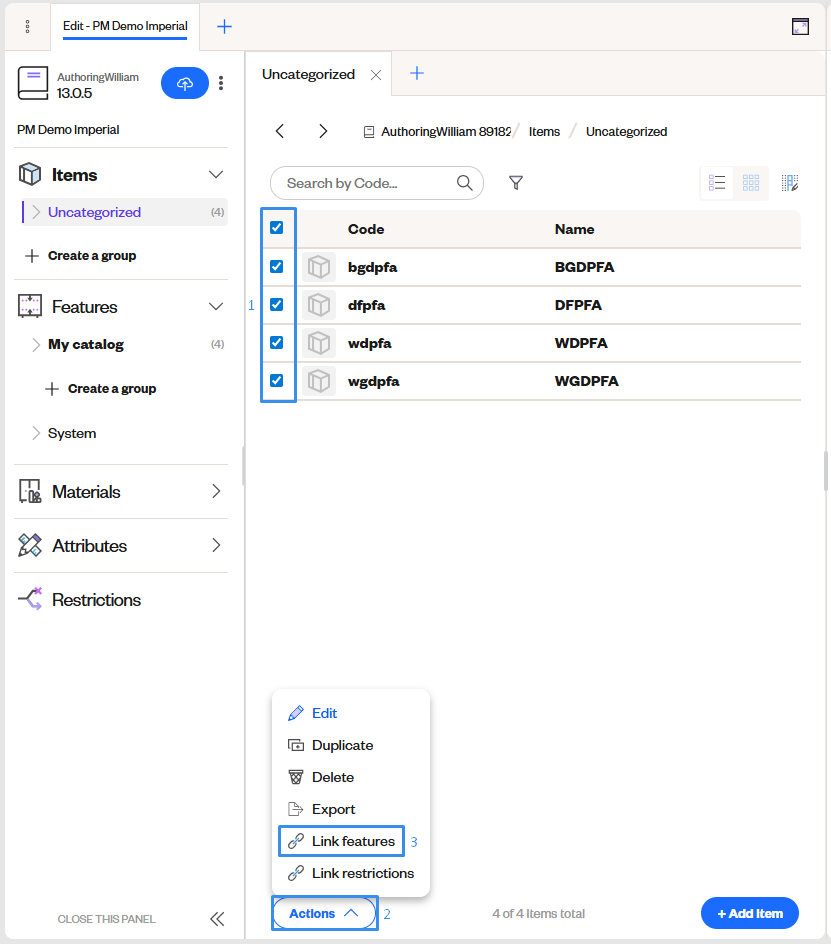Check the select-all checkbox in the table header
The height and width of the screenshot is (944, 831).
point(277,228)
